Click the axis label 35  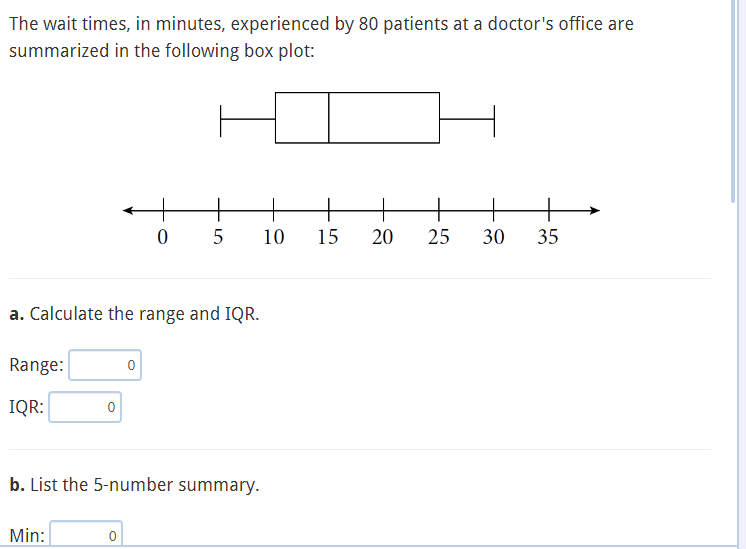tap(548, 236)
